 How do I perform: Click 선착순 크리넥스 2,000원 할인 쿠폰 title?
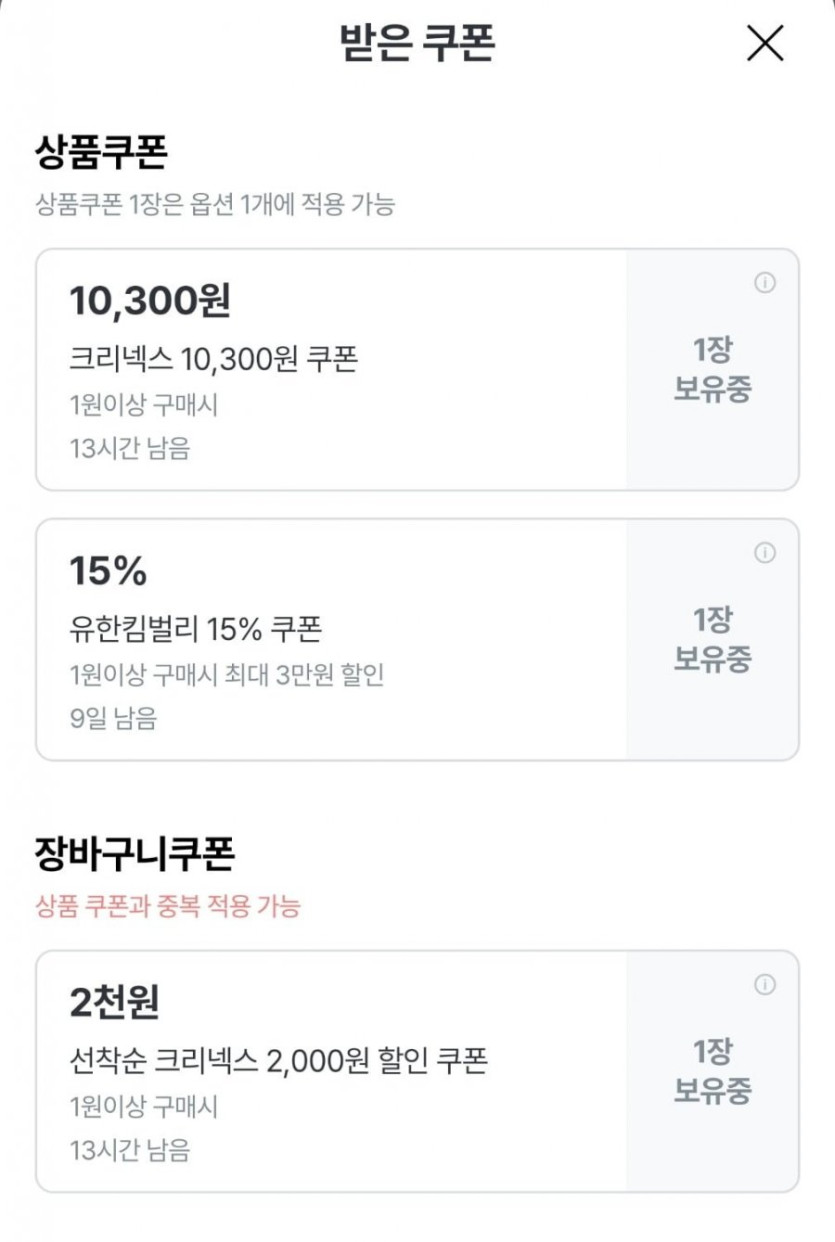[x=278, y=1061]
